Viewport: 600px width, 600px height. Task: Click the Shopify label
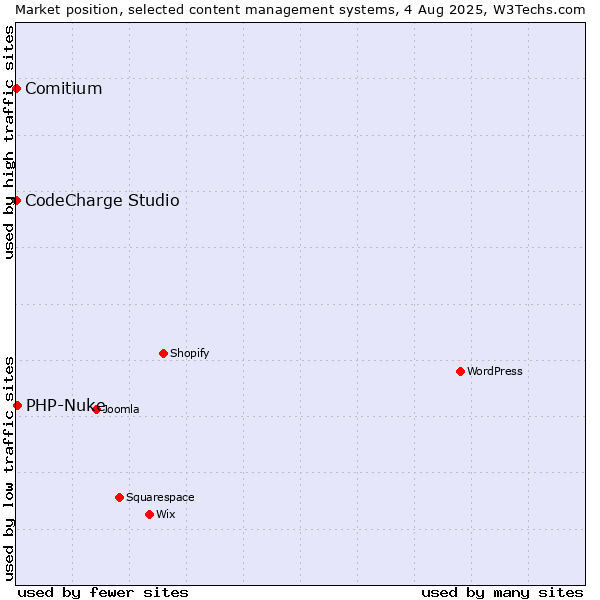[189, 354]
